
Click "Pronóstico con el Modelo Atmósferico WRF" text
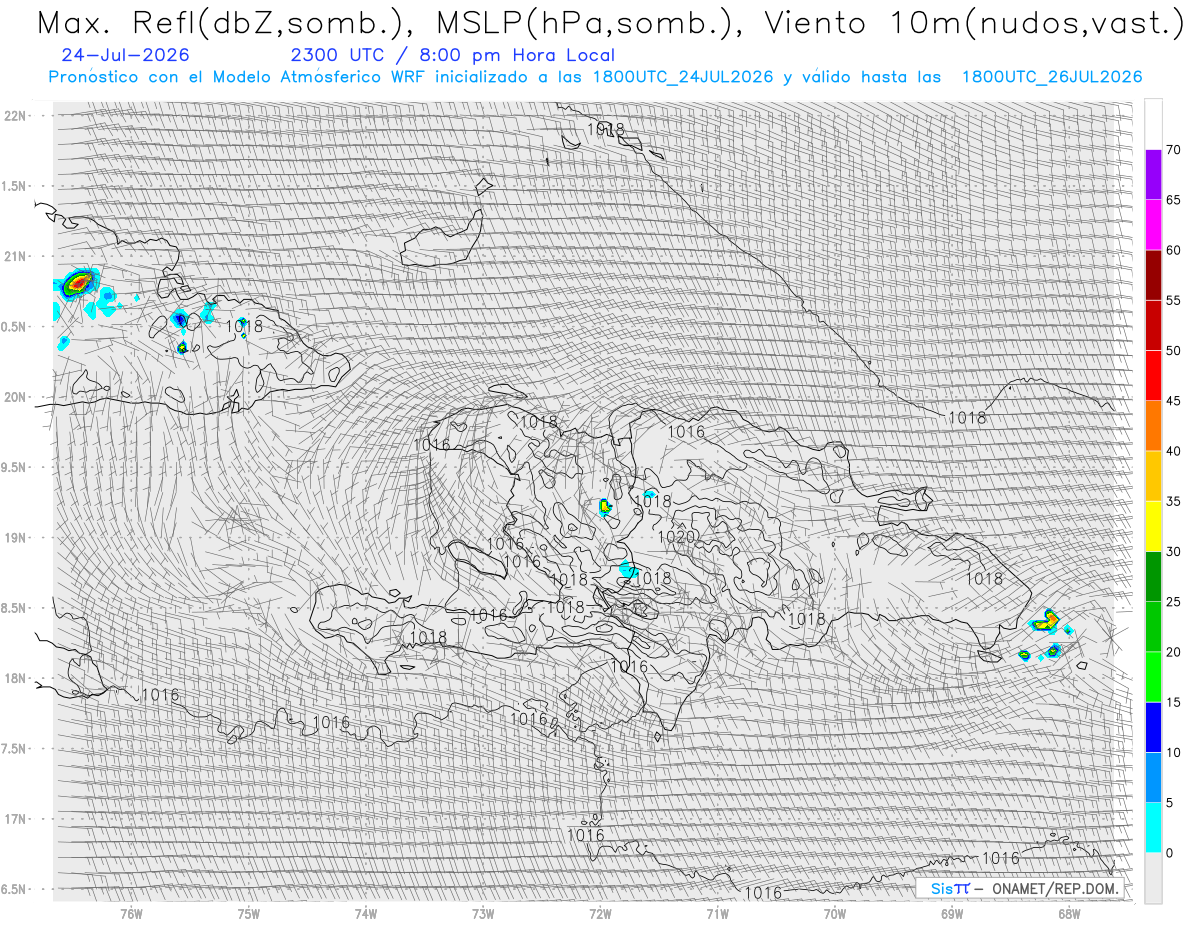(238, 77)
